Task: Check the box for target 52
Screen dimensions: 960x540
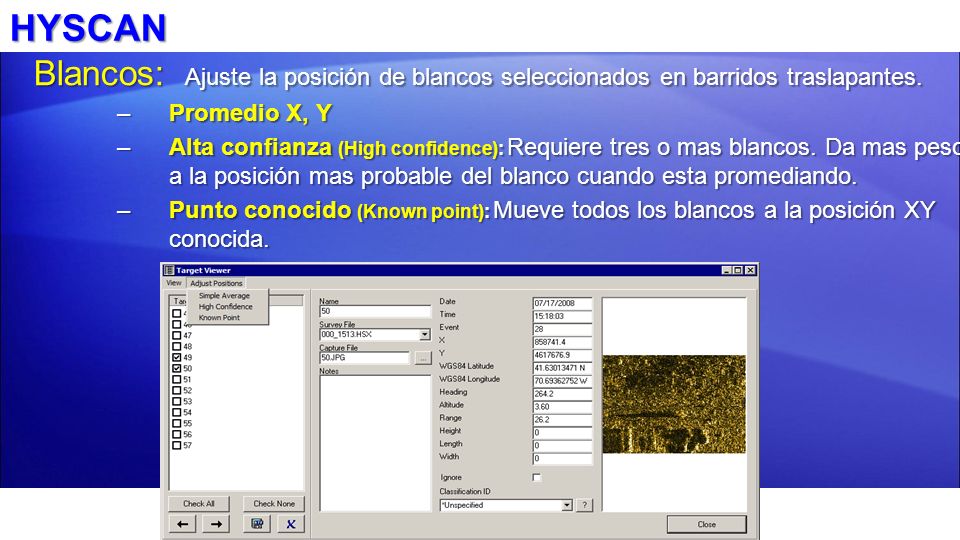Action: click(x=176, y=391)
